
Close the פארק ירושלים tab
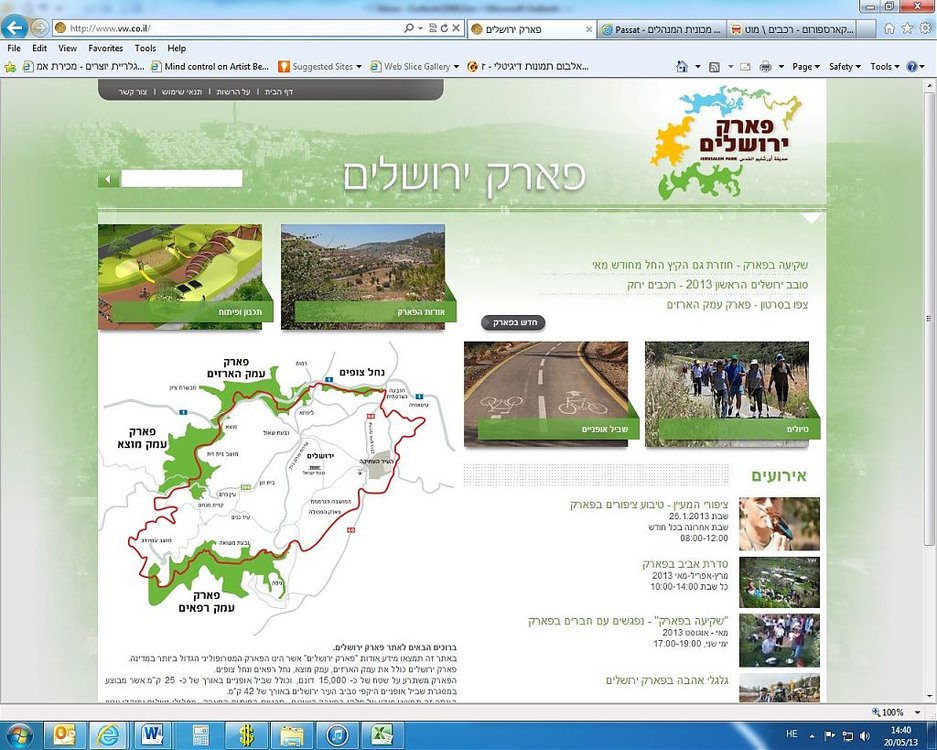coord(589,29)
